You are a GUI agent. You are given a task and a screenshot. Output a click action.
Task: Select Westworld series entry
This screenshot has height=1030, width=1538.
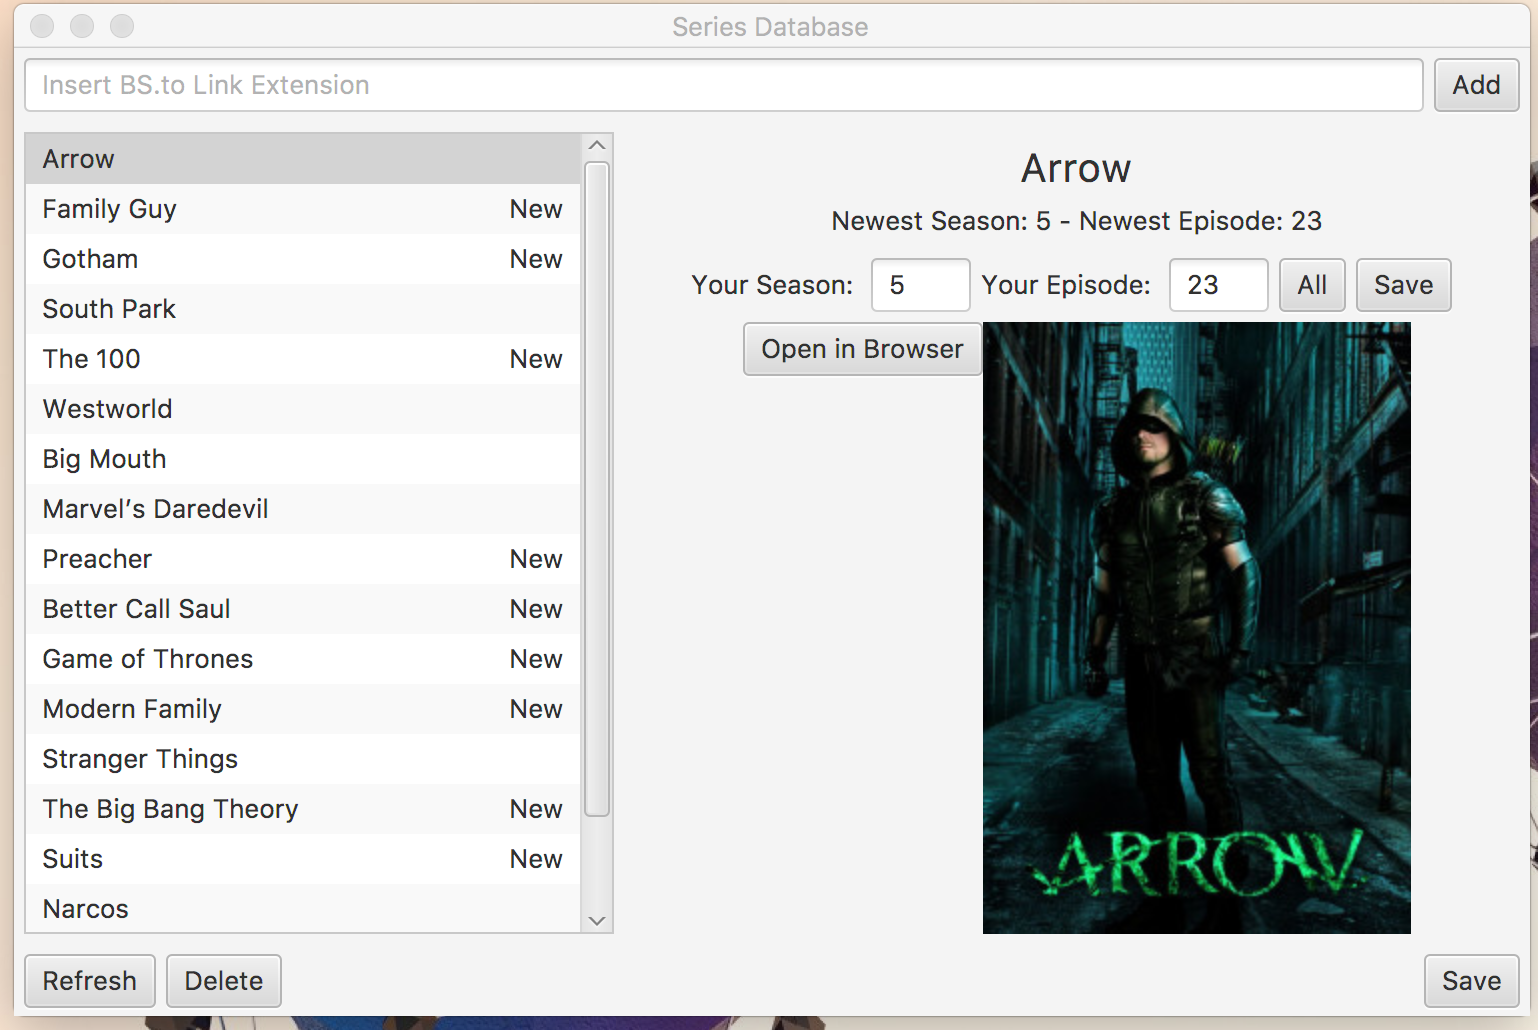coord(303,409)
